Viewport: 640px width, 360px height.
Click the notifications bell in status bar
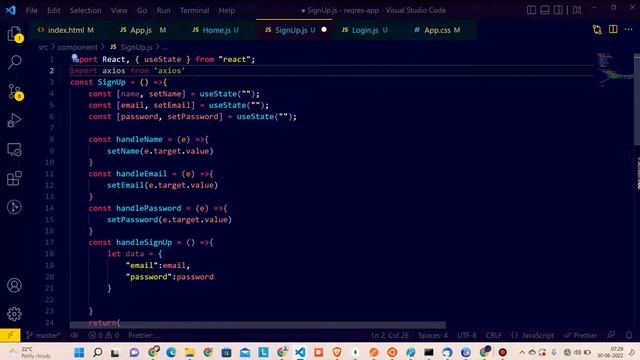point(629,336)
